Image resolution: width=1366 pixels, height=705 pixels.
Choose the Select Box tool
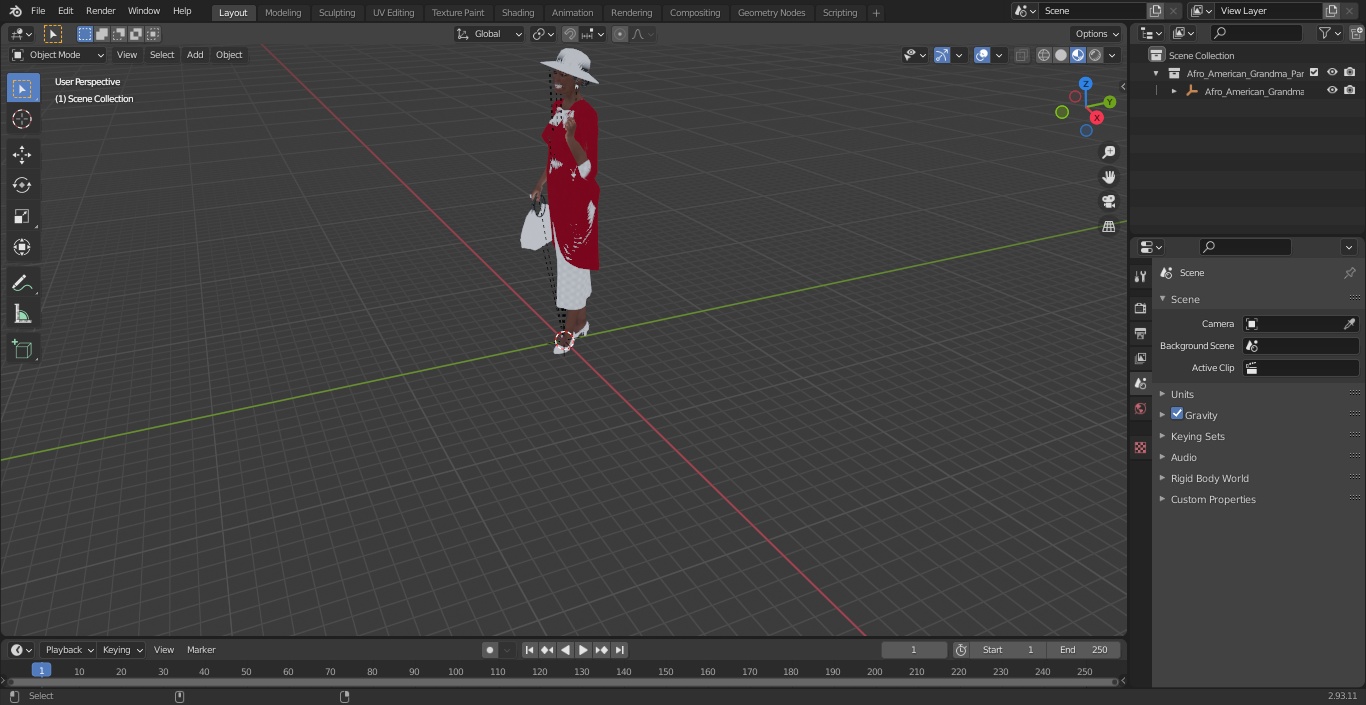coord(22,88)
